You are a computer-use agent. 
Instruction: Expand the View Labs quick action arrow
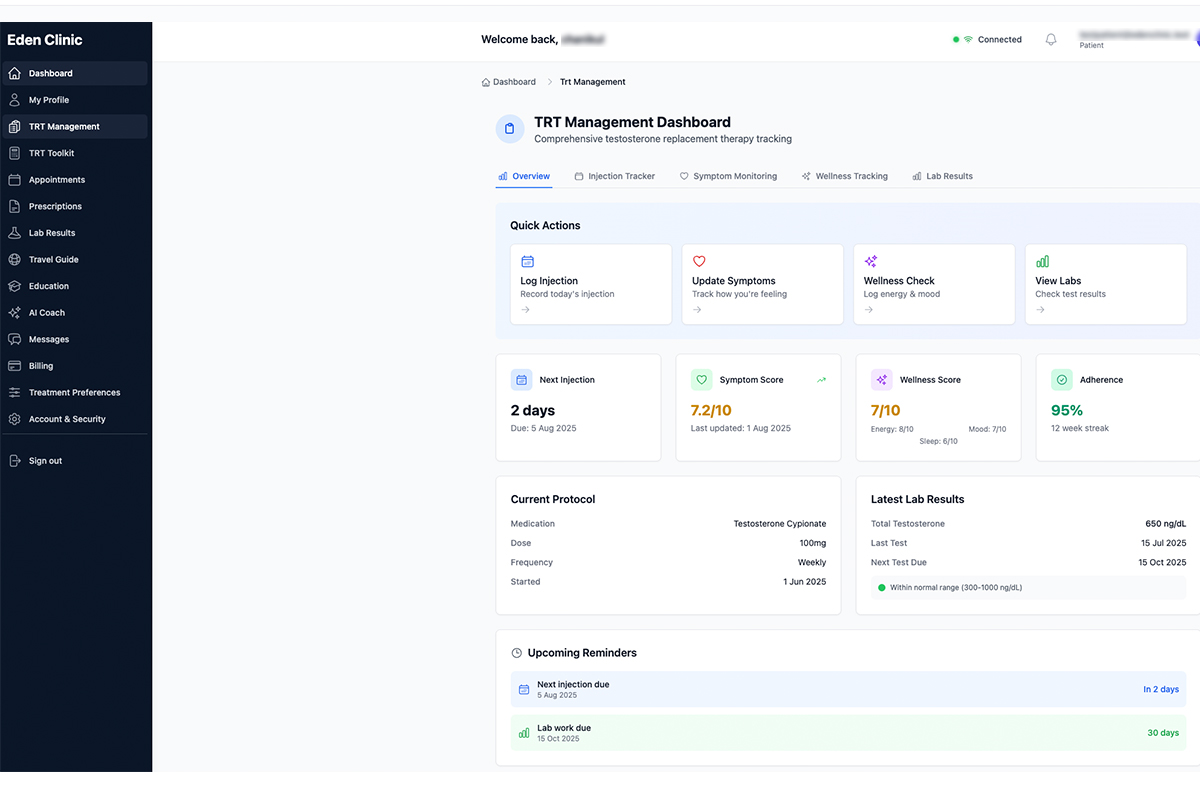click(x=1041, y=310)
